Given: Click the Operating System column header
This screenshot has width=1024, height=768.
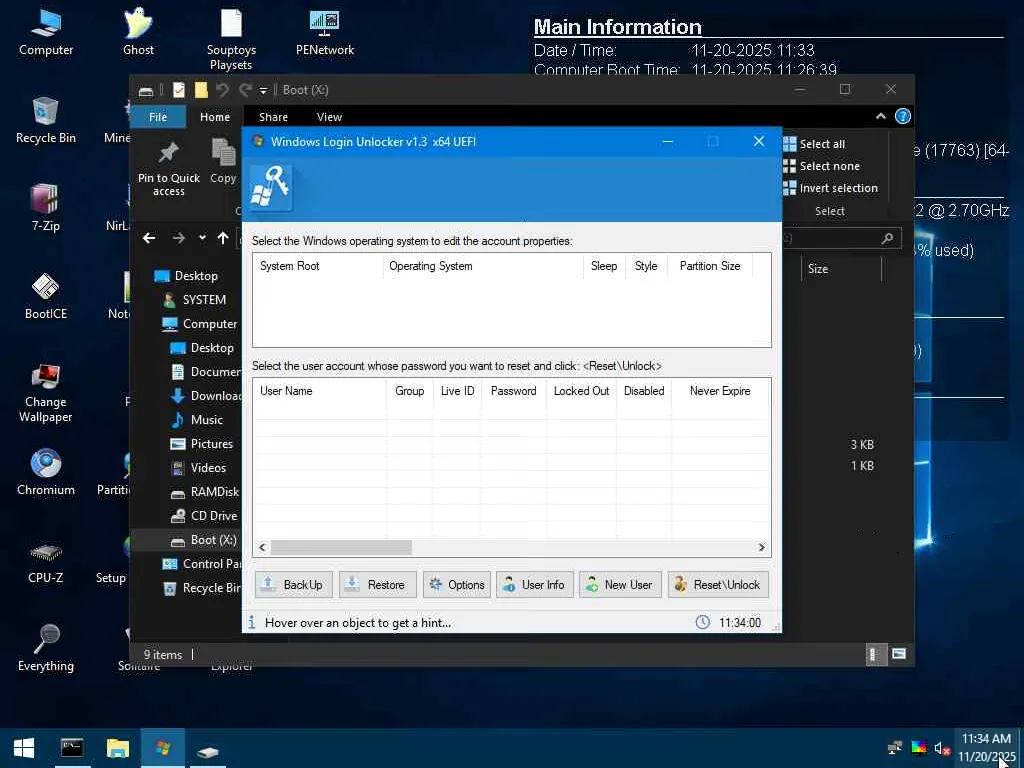Looking at the screenshot, I should [483, 266].
